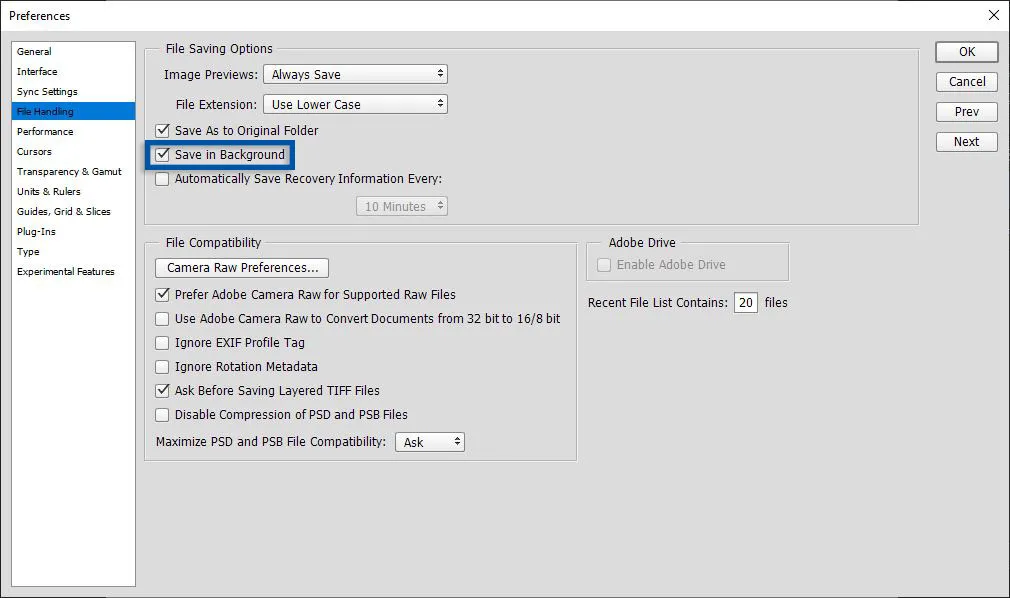This screenshot has height=598, width=1010.
Task: Uncheck Save in Background option
Action: click(x=163, y=155)
